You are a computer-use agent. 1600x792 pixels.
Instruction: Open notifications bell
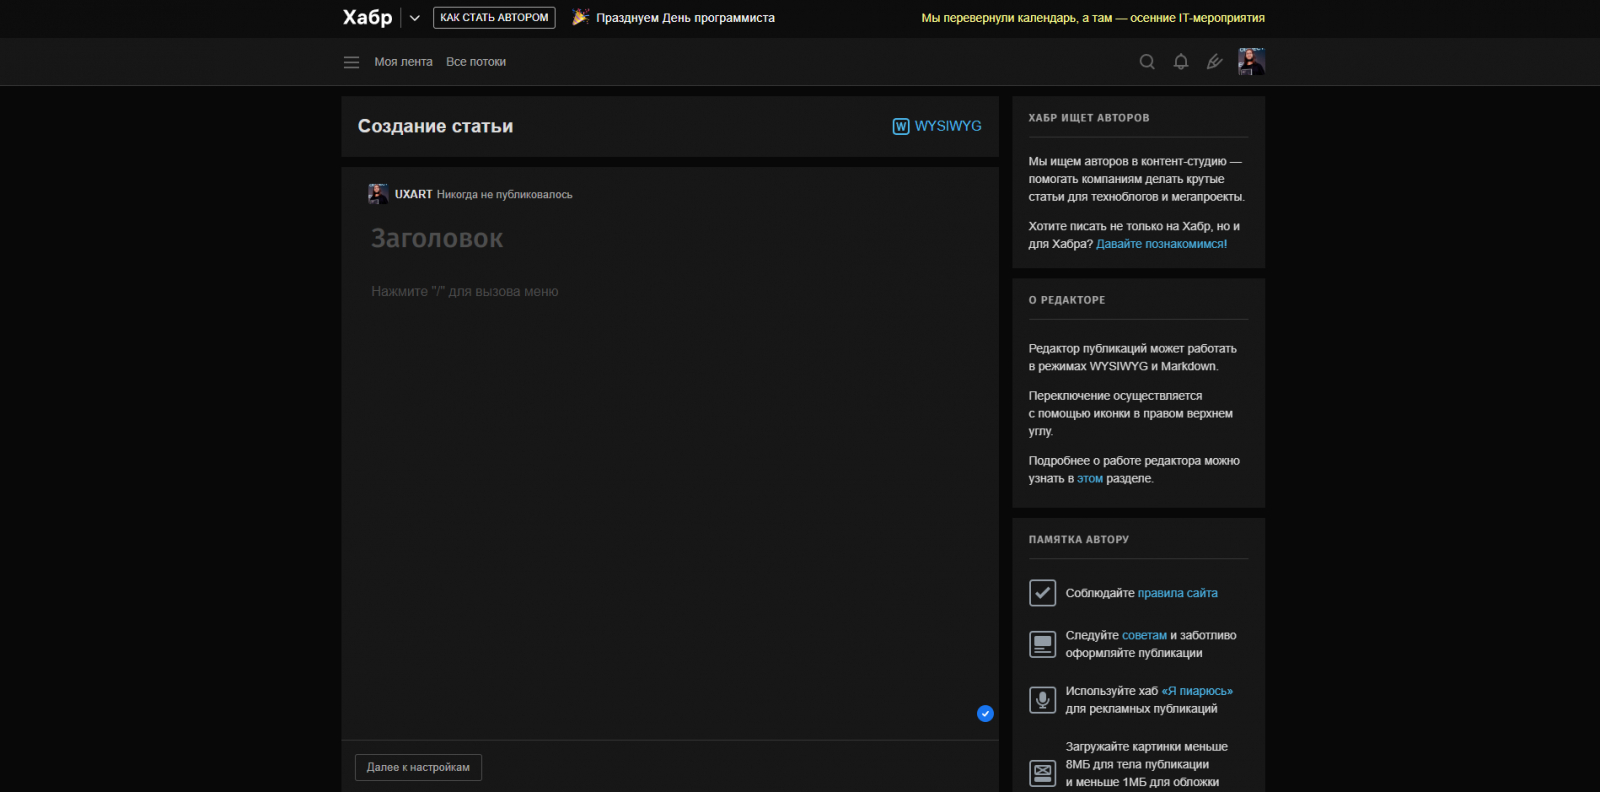(x=1181, y=62)
